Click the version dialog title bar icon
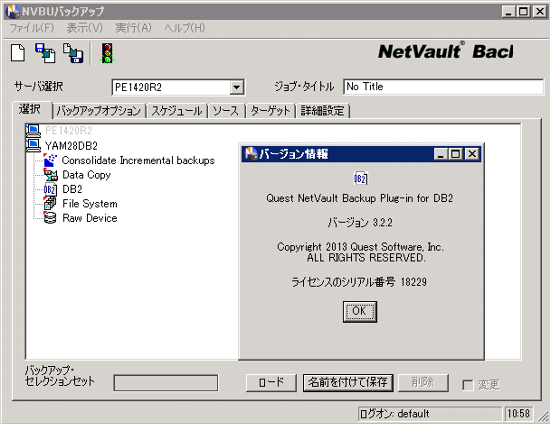 coord(250,154)
